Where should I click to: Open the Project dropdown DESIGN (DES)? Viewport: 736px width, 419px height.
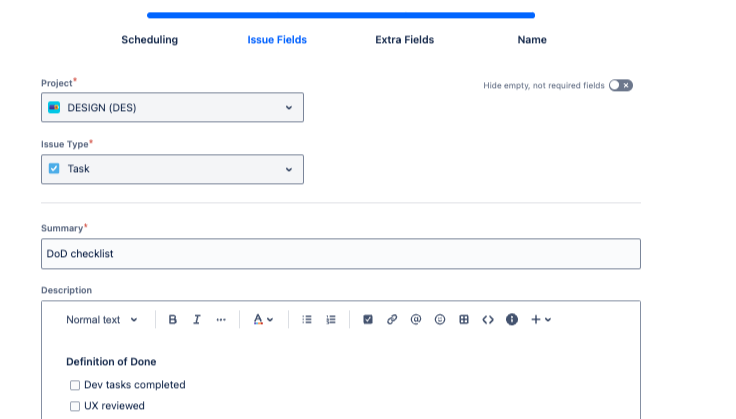(172, 108)
